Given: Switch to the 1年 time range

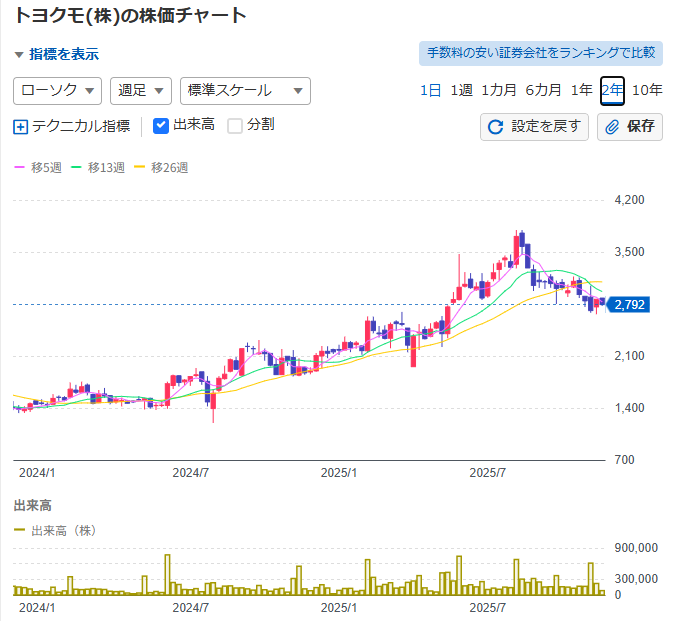Looking at the screenshot, I should [x=581, y=90].
